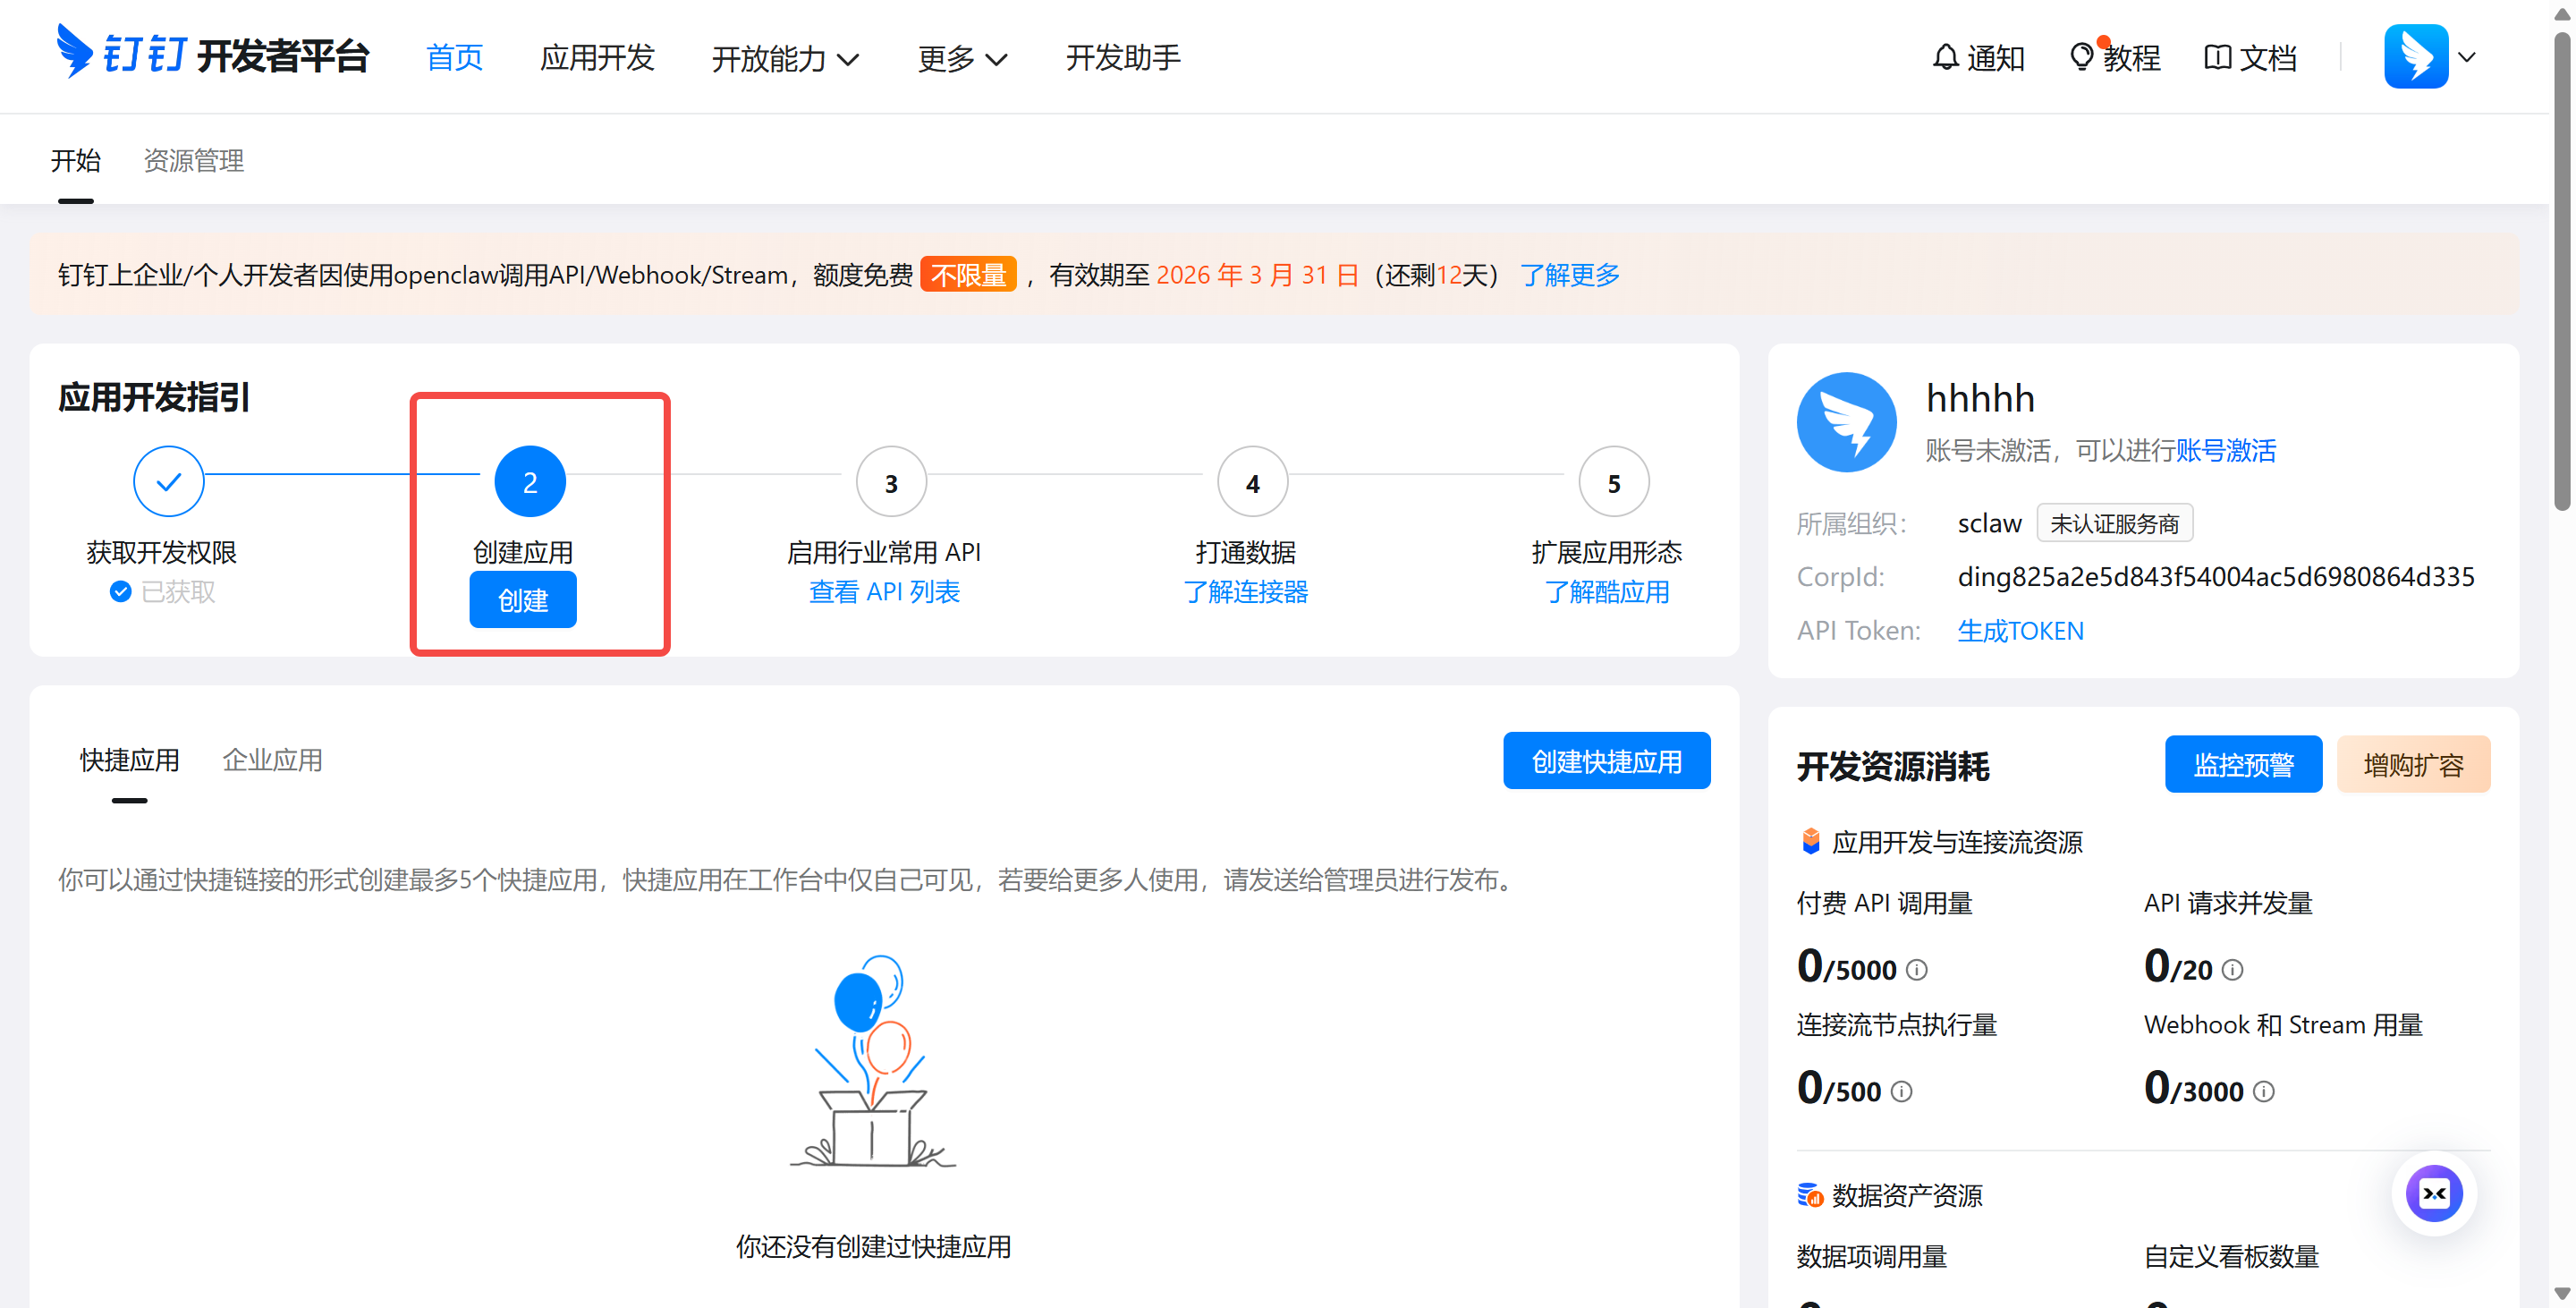This screenshot has height=1308, width=2576.
Task: Click info icon beside 0/3000 Webhook usage
Action: [2264, 1092]
